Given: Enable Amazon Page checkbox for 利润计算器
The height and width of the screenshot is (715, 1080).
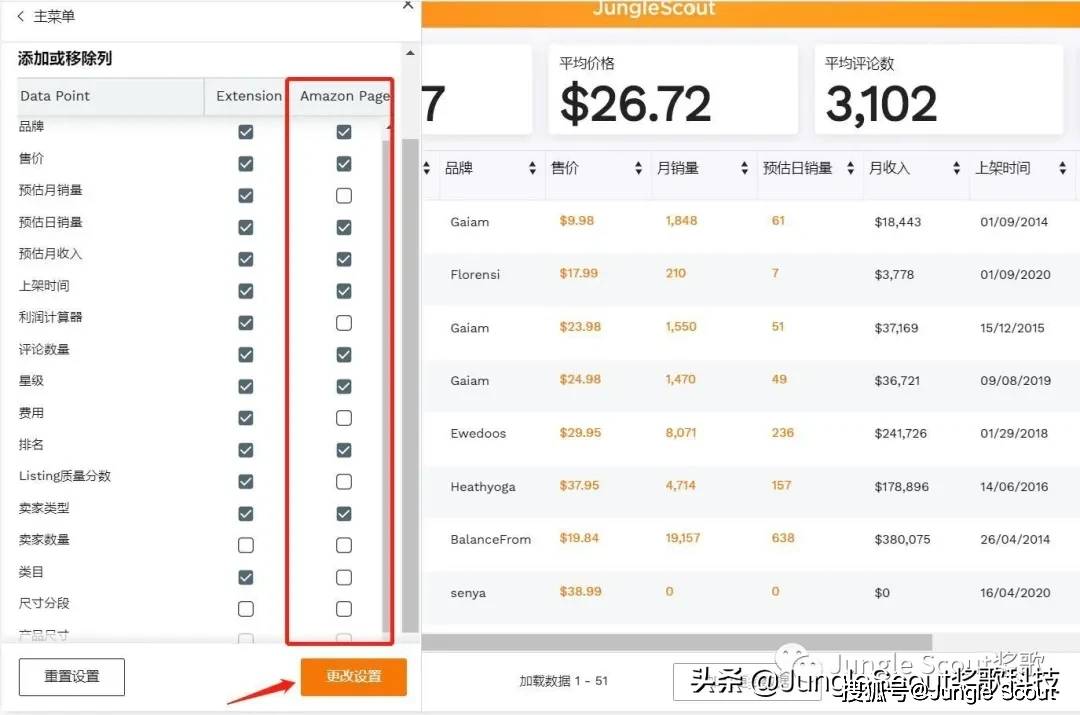Looking at the screenshot, I should [344, 323].
